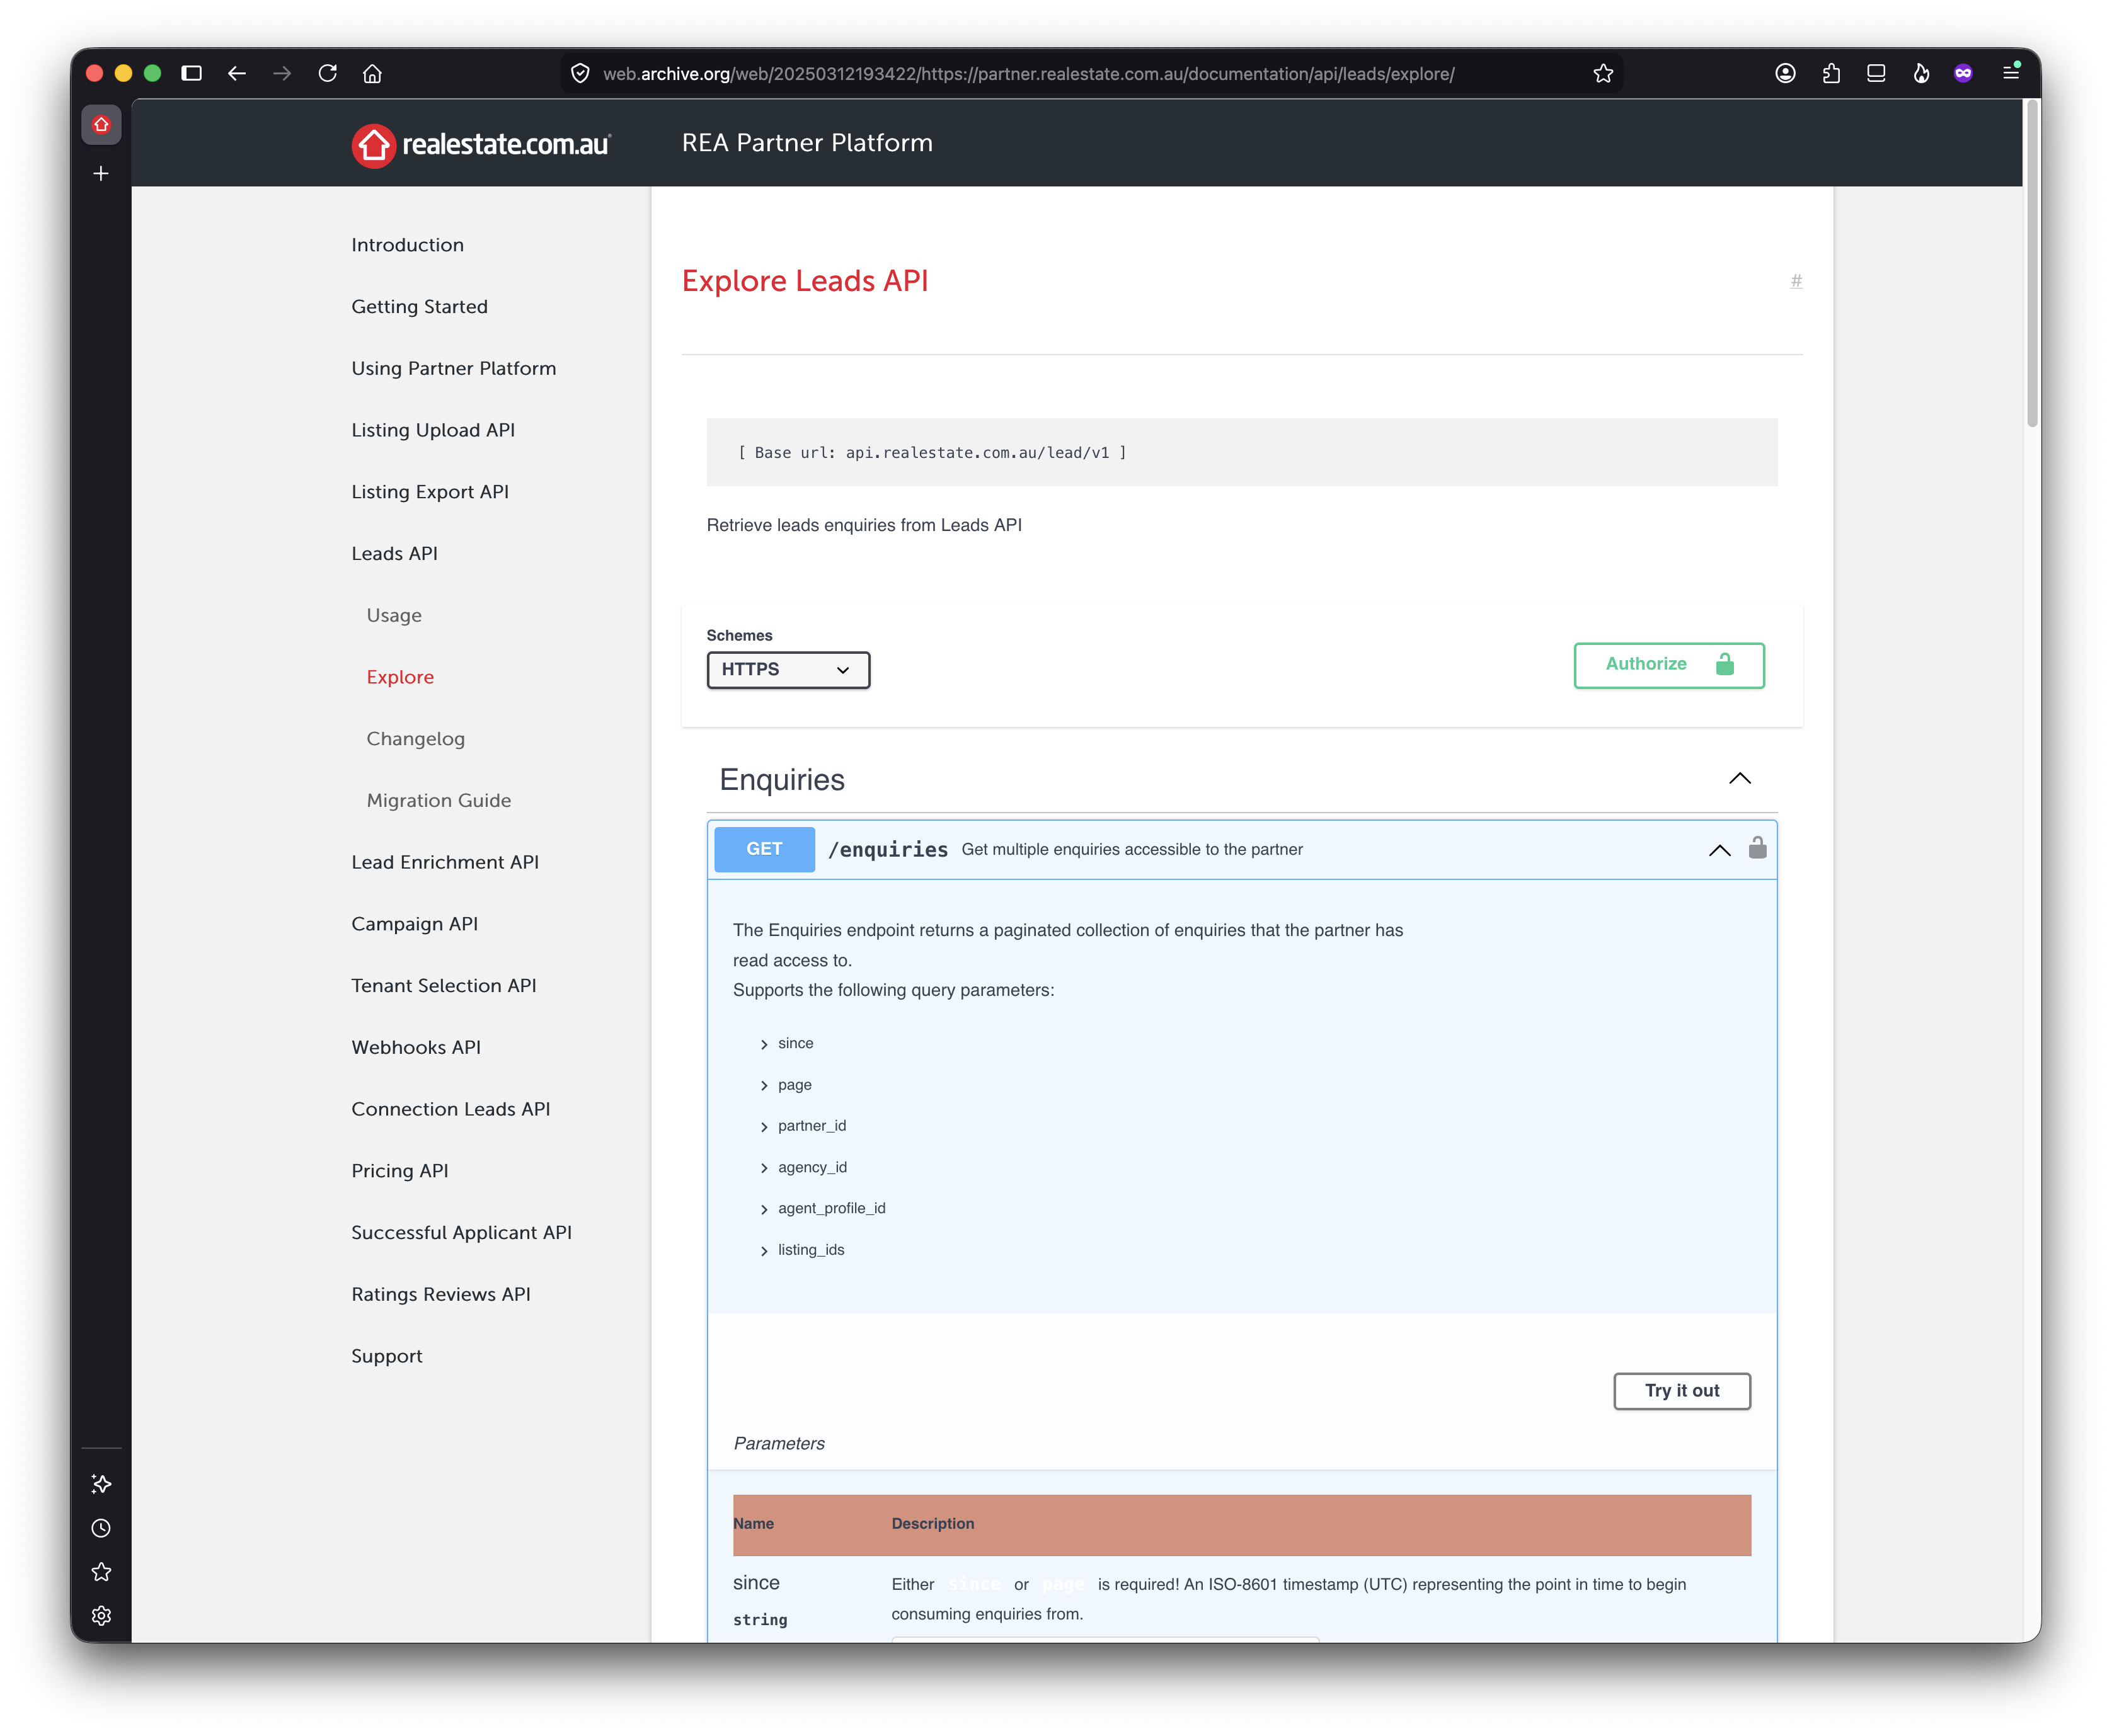Open Migration Guide under Leads API
Image resolution: width=2112 pixels, height=1736 pixels.
pos(438,801)
